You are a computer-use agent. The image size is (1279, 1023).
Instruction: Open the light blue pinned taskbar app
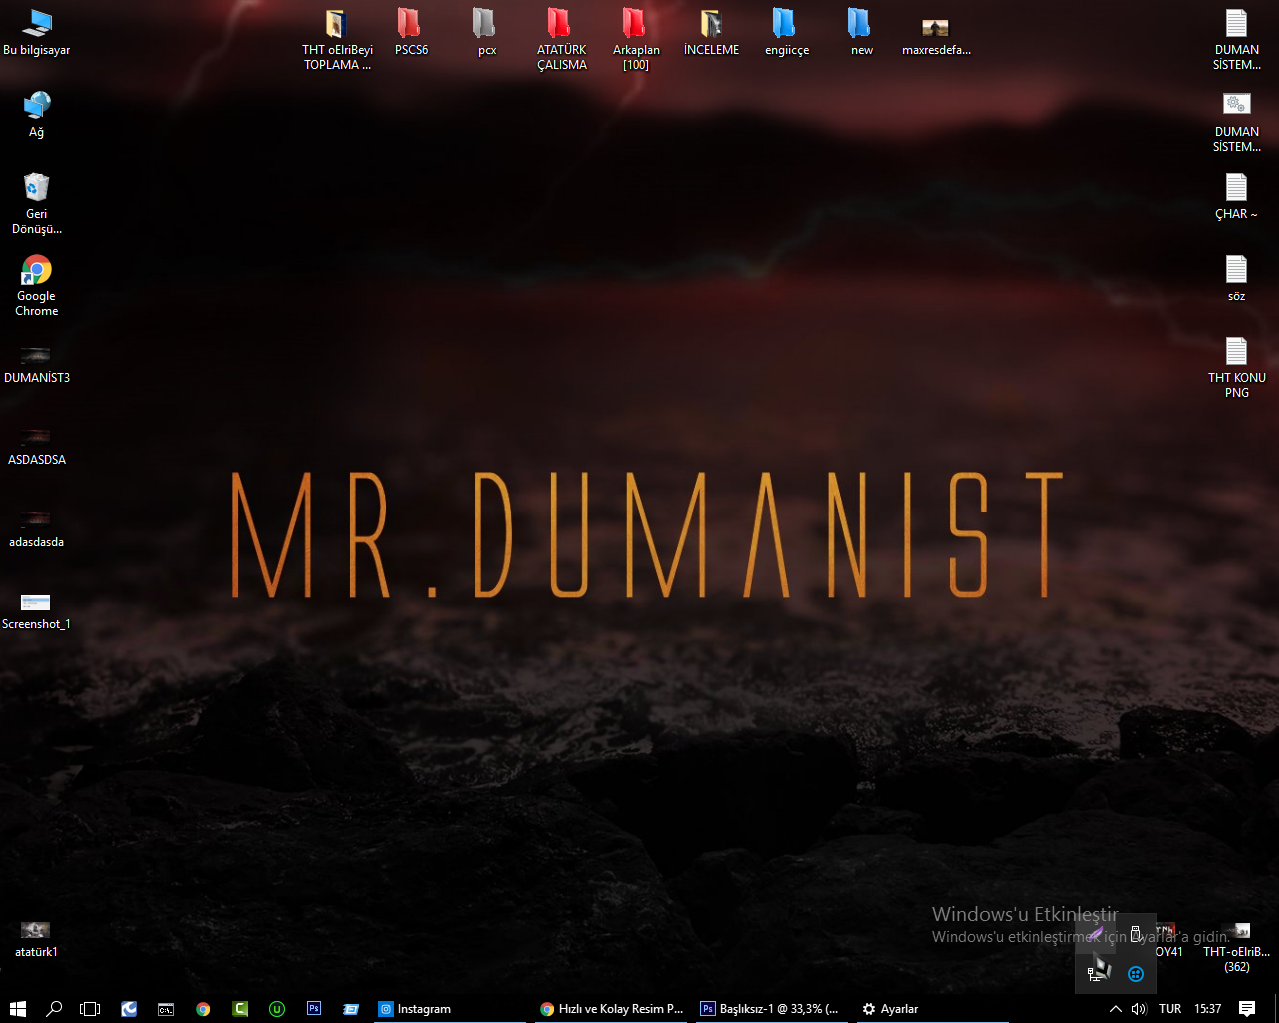(x=351, y=1009)
